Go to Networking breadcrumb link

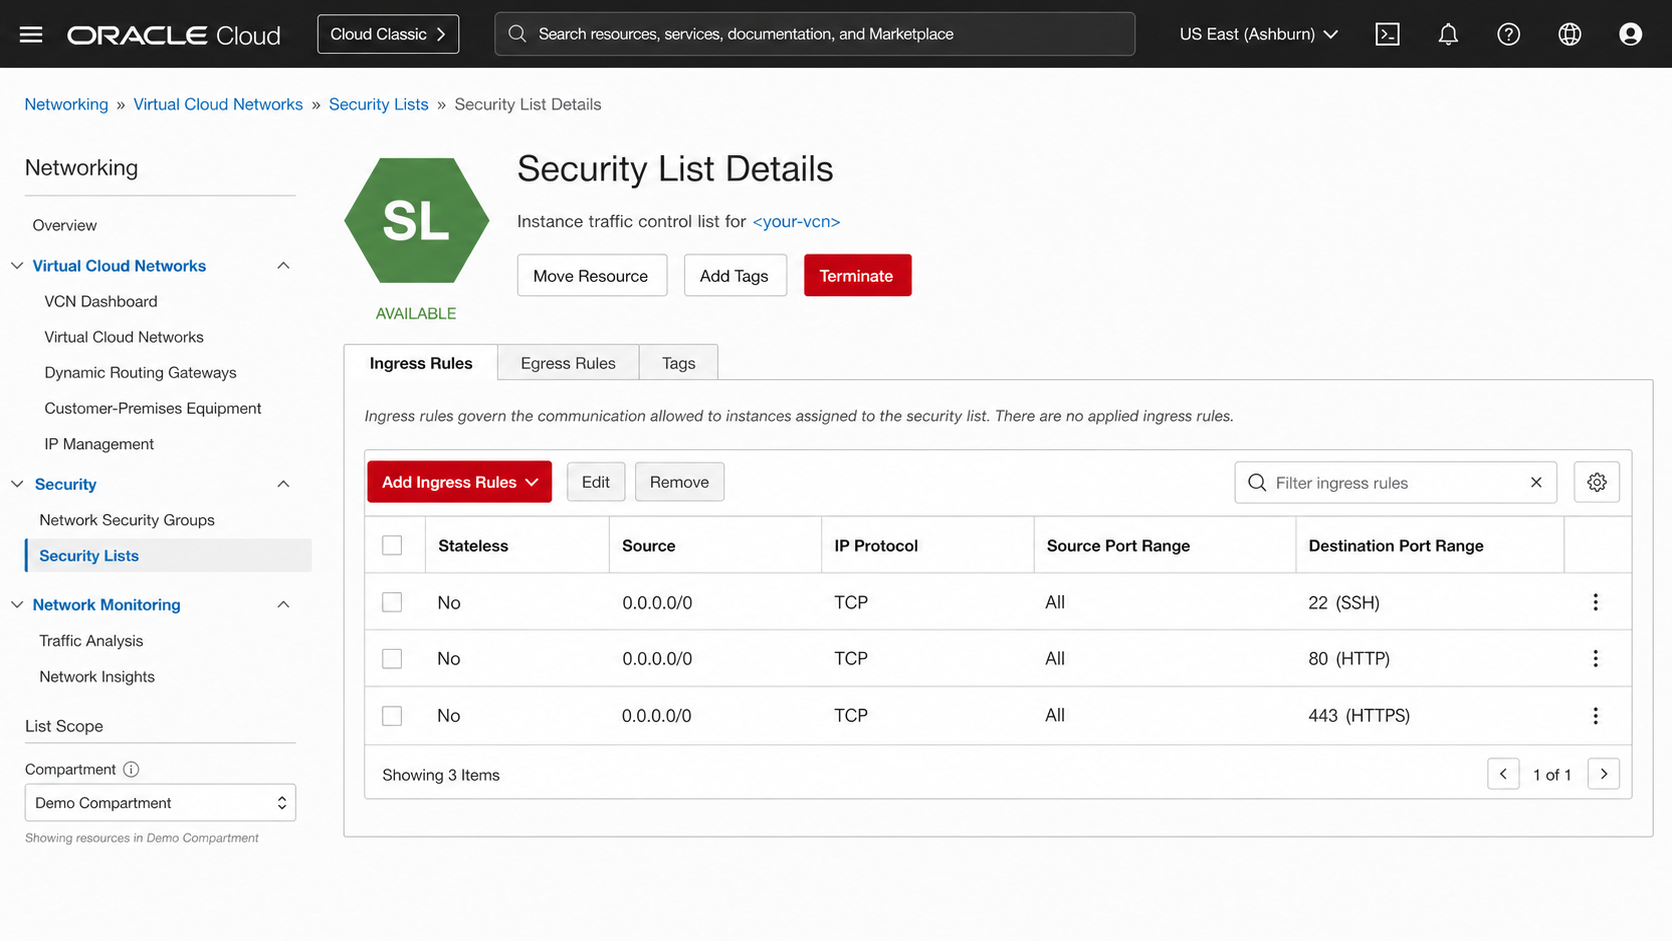(66, 105)
